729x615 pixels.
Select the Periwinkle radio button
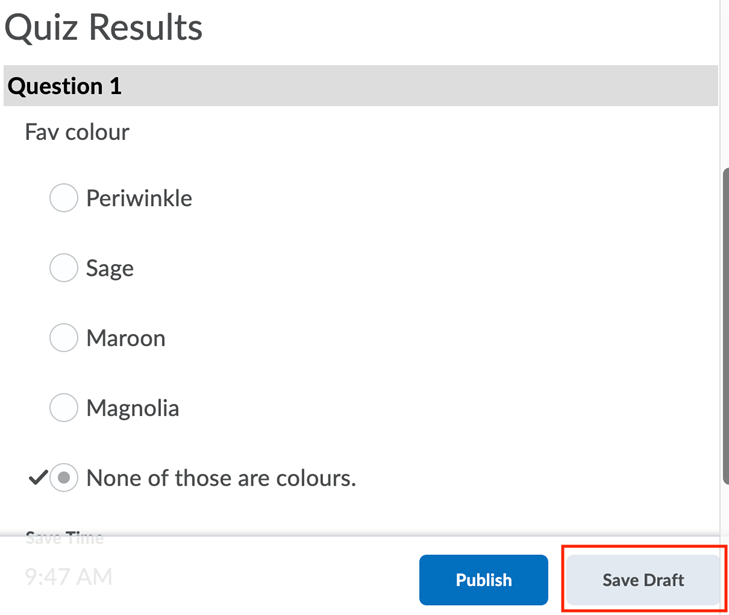coord(64,198)
